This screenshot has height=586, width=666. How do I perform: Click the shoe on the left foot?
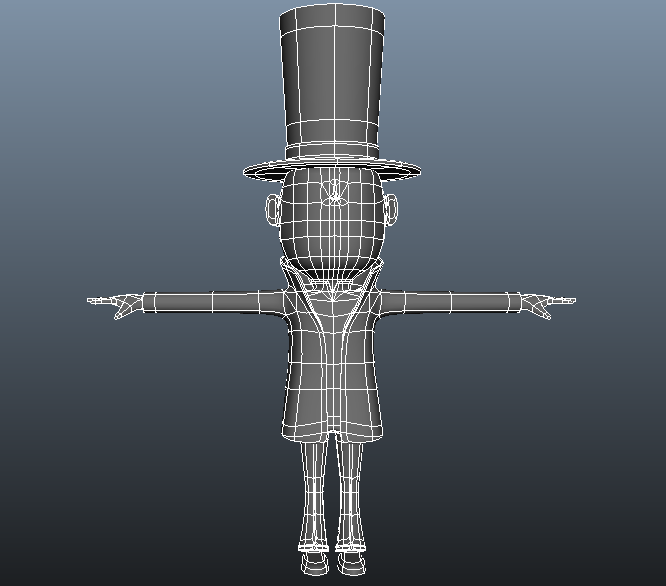[315, 564]
